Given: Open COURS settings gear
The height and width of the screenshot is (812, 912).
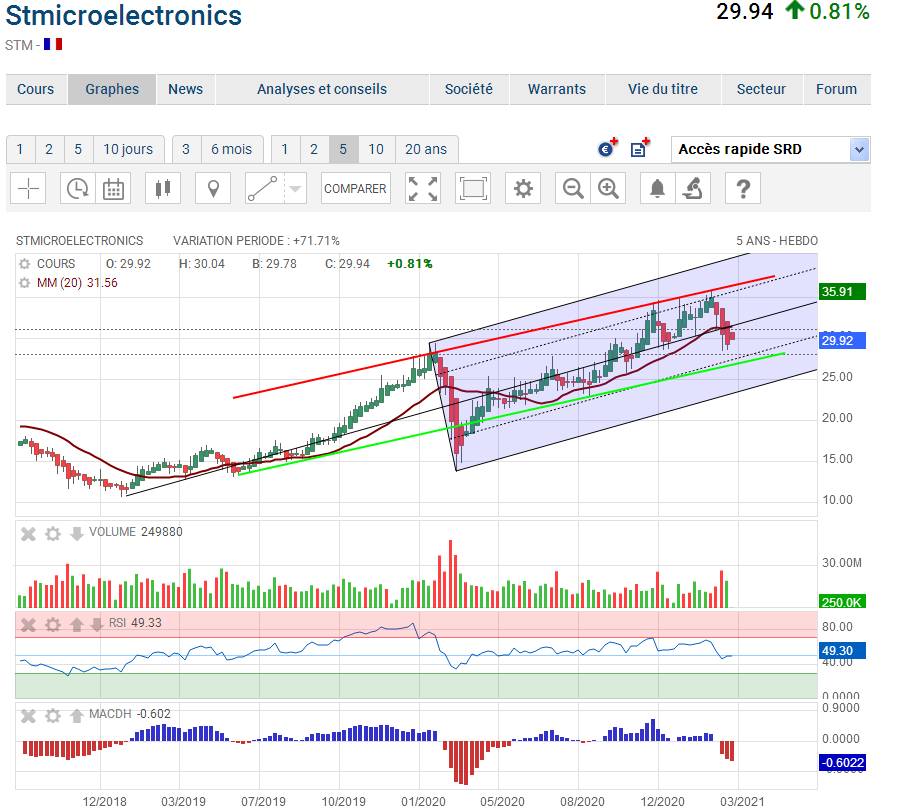Looking at the screenshot, I should [24, 264].
